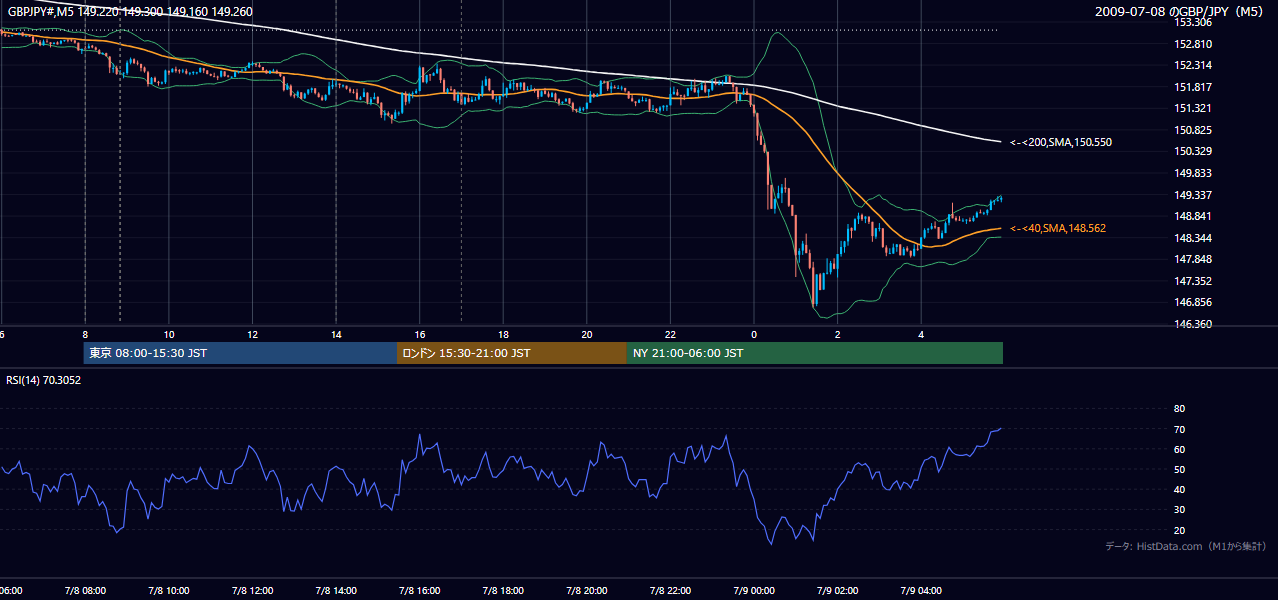Screen dimensions: 1278x600
Task: Click the '2009-07-08 のGBP/JPY (M5)' heading
Action: tap(1181, 12)
